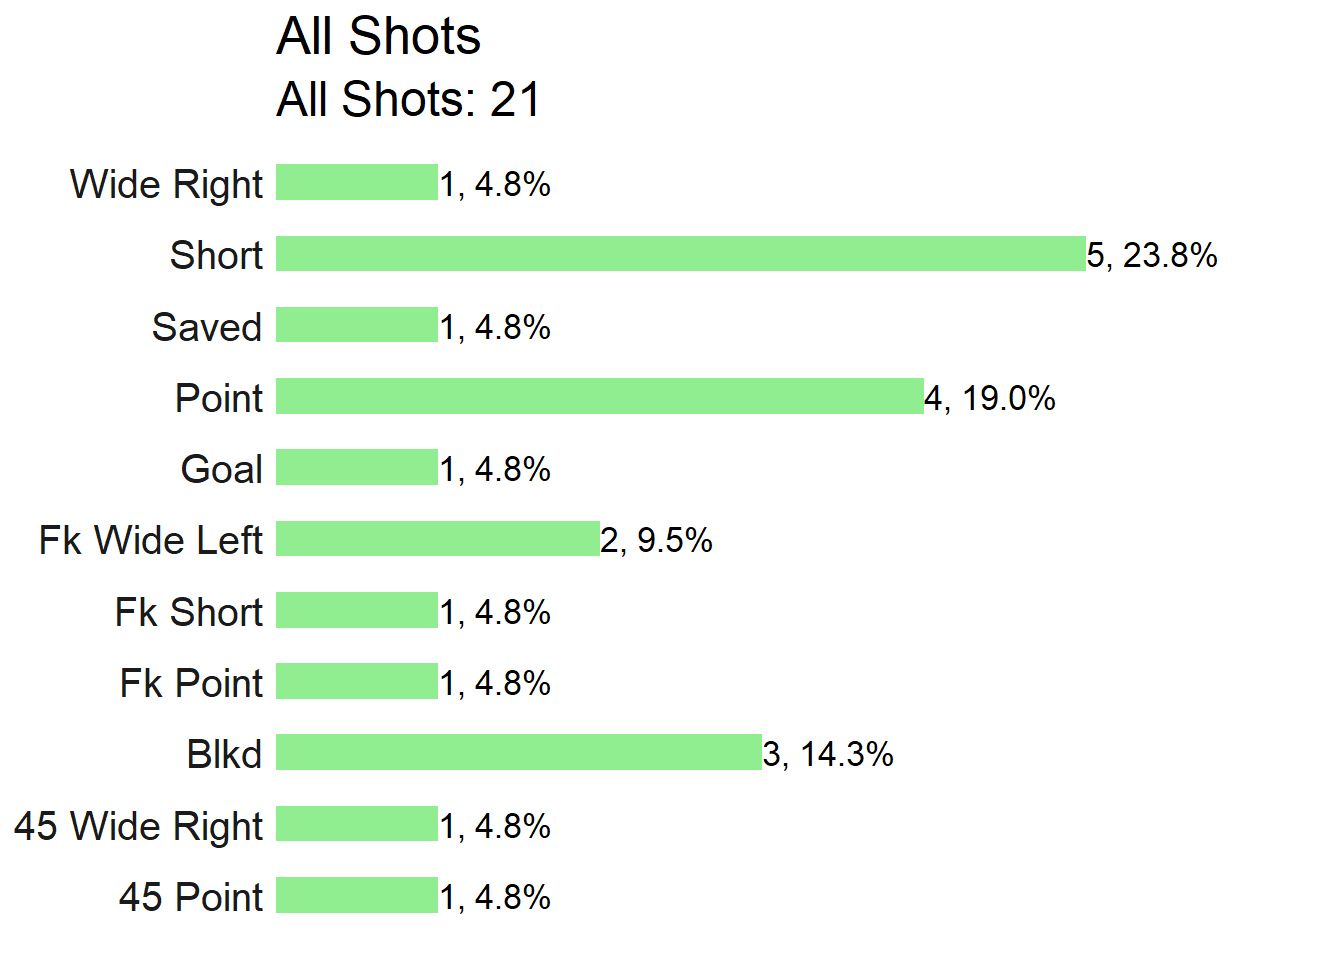Viewport: 1344px width, 960px height.
Task: Click the Fk Wide Left bar
Action: [438, 538]
